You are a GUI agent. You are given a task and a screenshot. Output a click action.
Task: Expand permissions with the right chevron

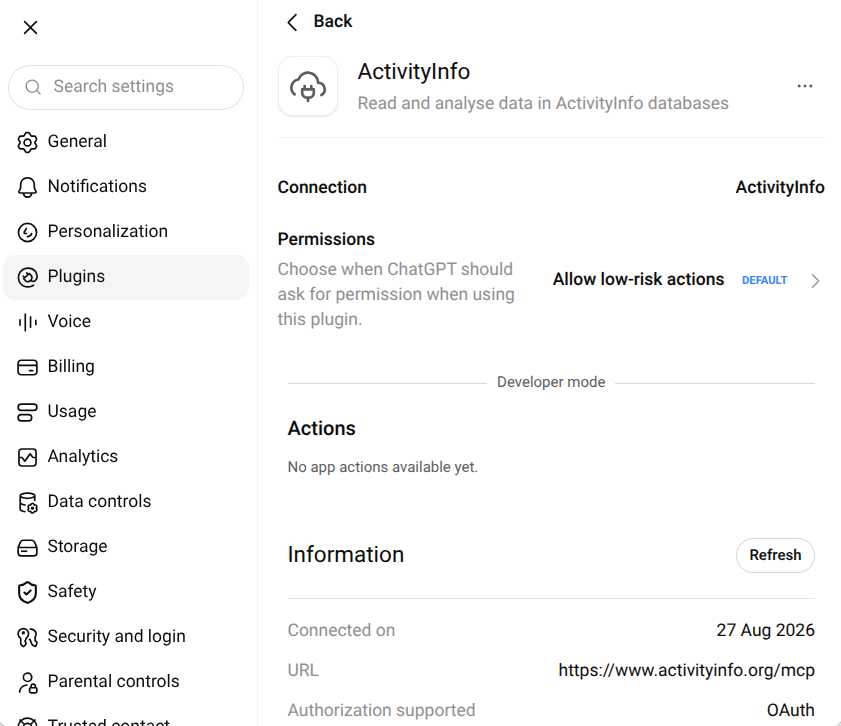pos(815,281)
